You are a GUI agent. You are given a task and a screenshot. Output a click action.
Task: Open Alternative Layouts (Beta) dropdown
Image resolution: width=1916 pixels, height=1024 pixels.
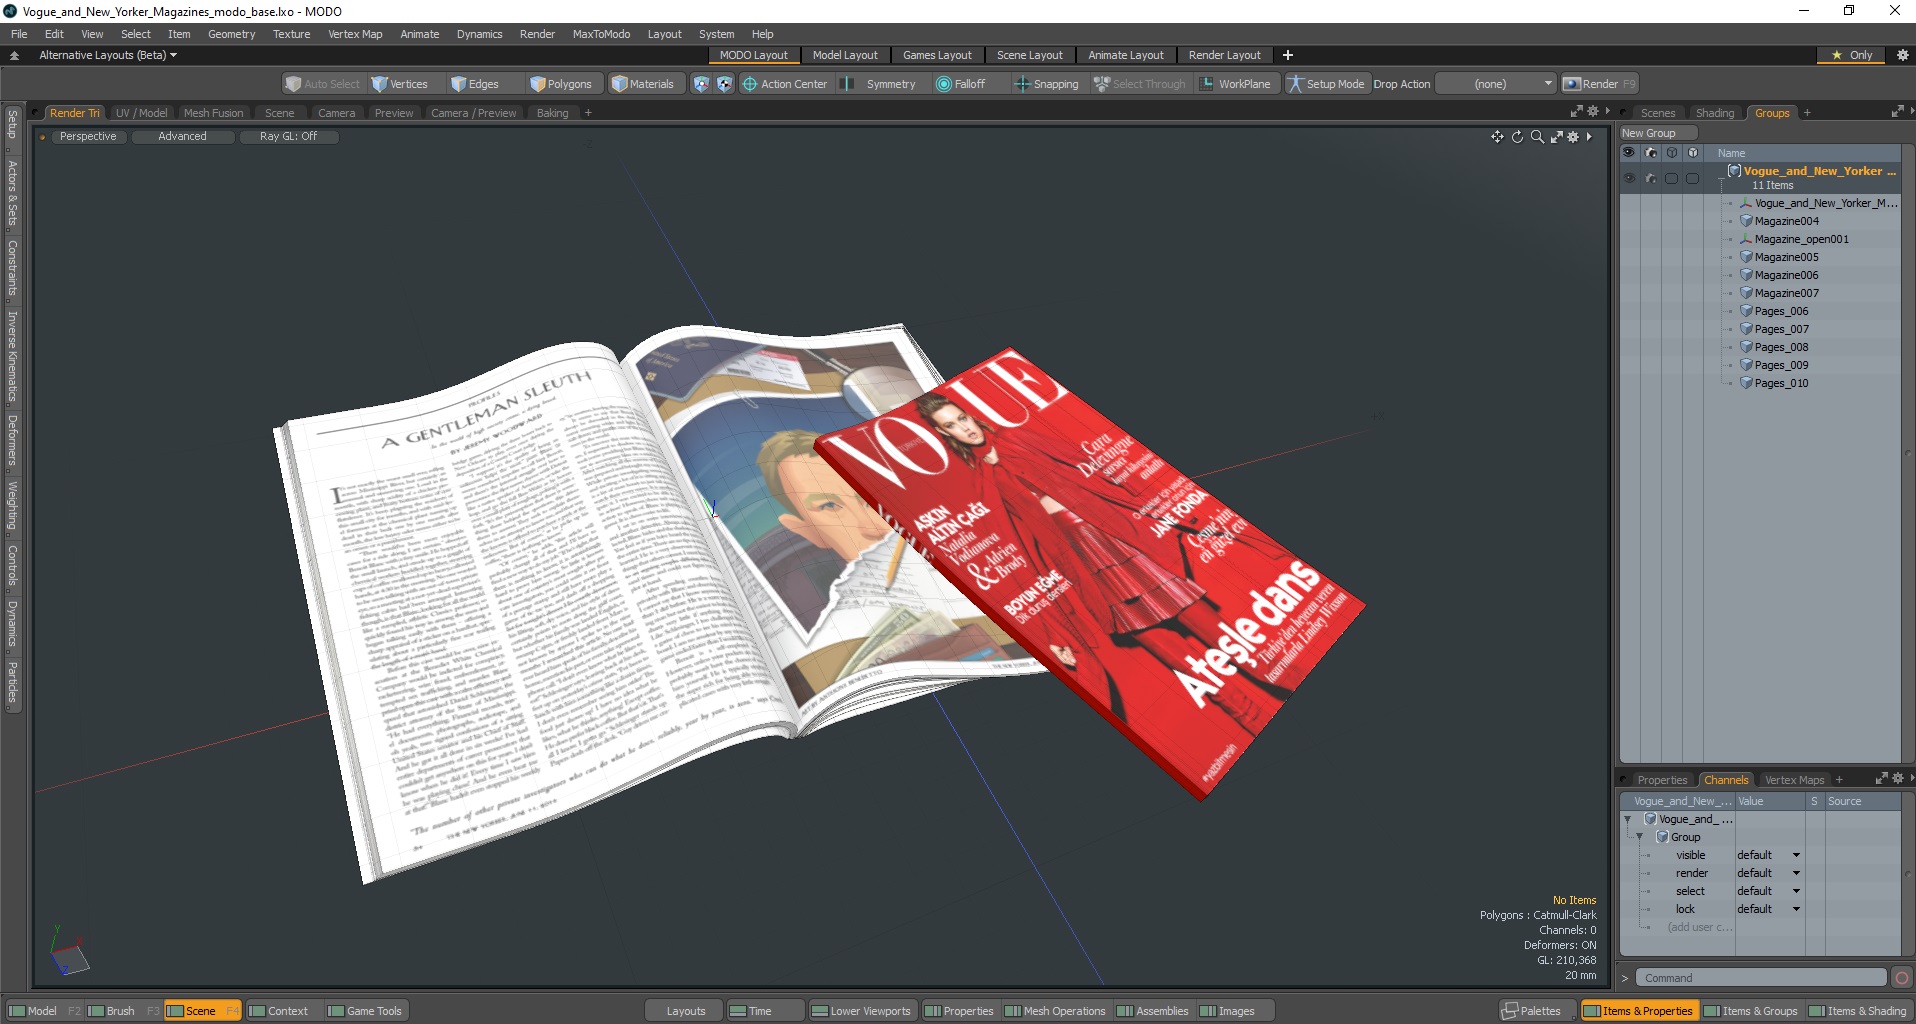point(107,55)
